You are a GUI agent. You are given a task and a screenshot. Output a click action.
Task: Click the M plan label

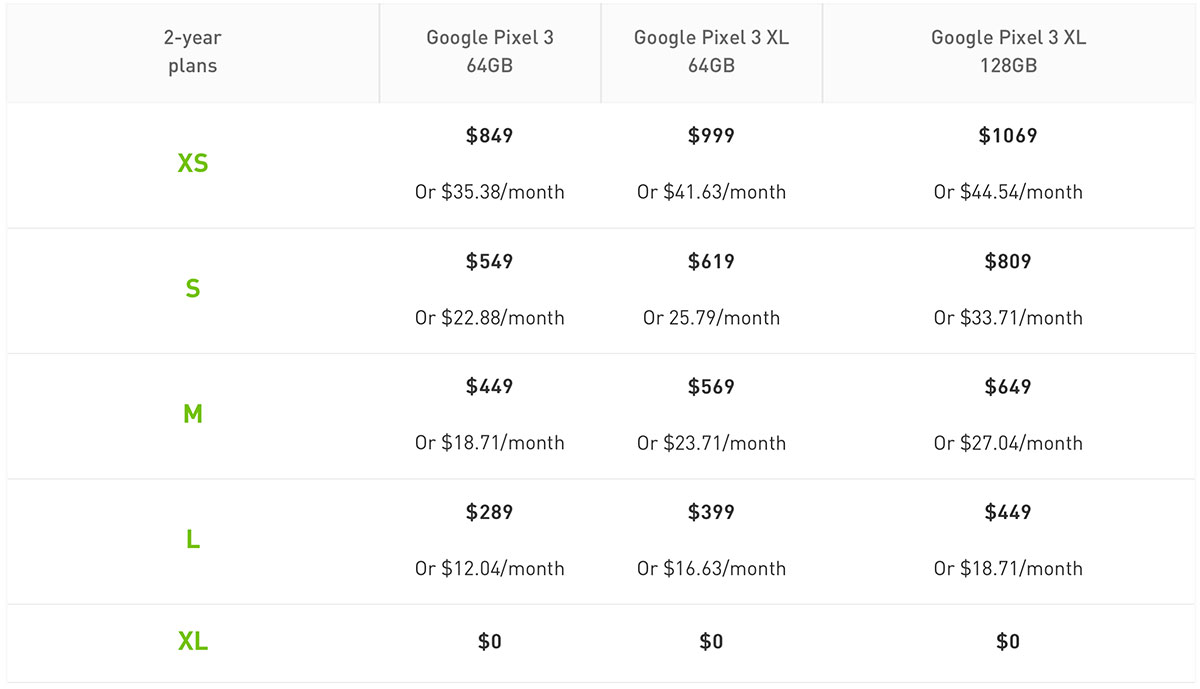click(x=193, y=414)
